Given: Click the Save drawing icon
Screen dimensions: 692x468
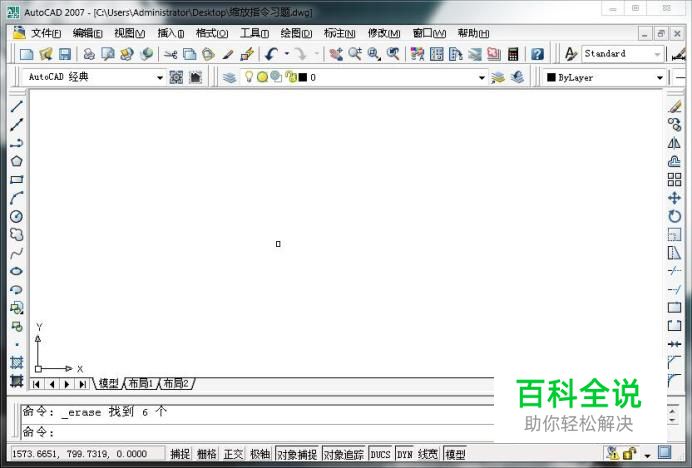Looking at the screenshot, I should (65, 54).
